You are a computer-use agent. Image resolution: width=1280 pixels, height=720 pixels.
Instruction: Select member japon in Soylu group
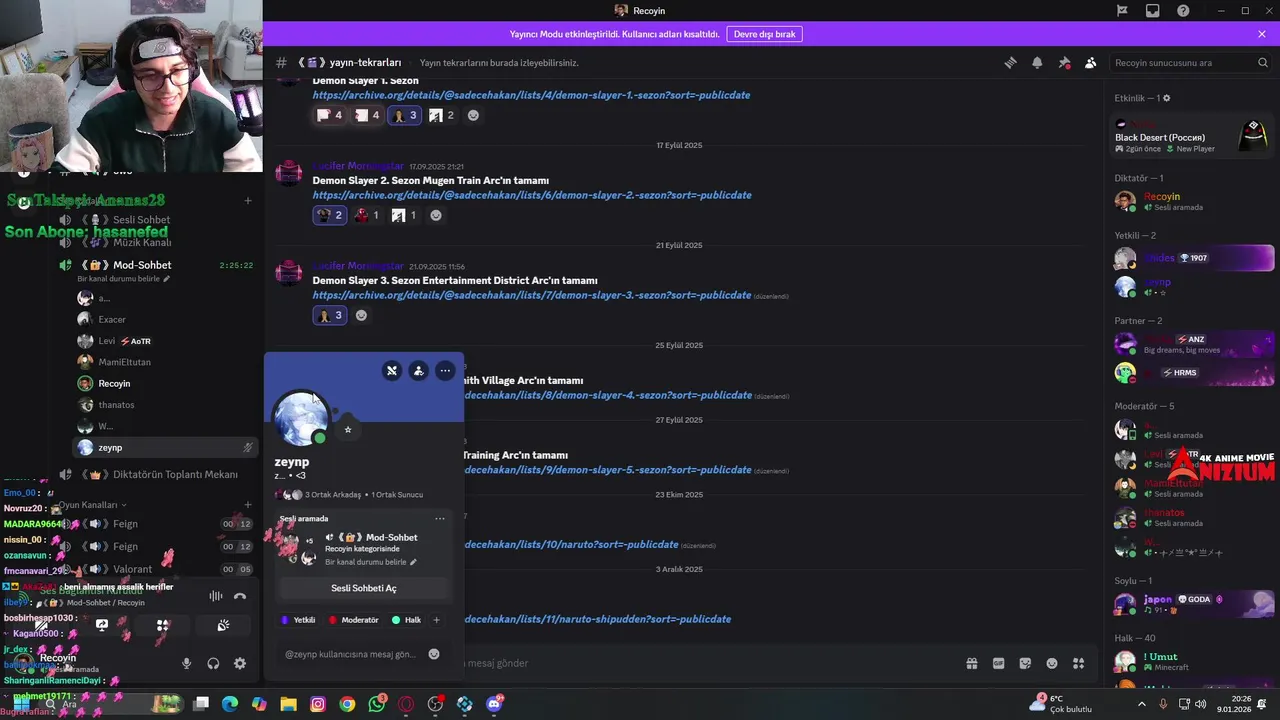coord(1192,604)
